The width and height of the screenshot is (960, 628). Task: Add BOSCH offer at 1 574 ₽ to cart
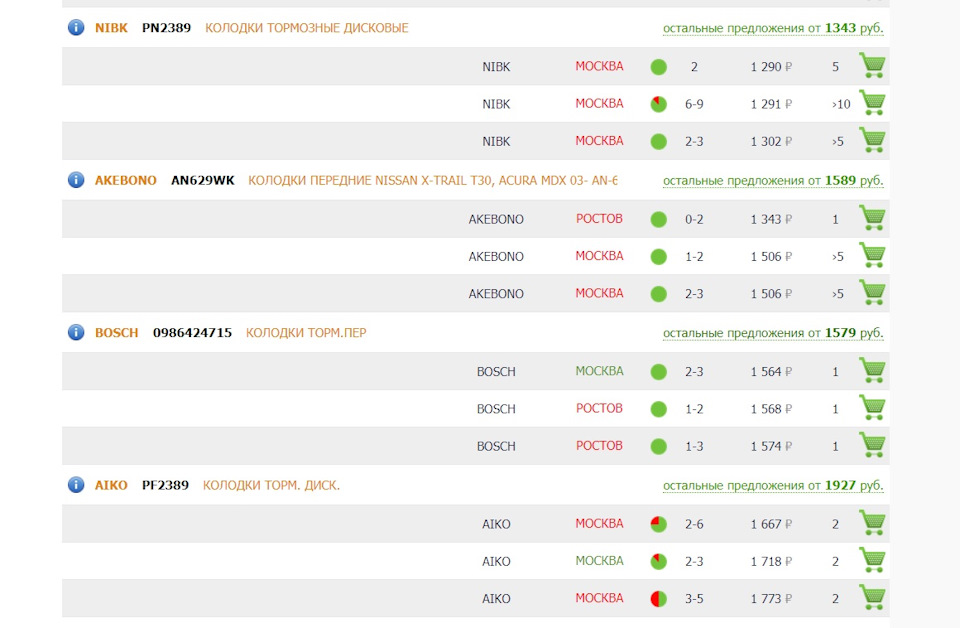[872, 445]
